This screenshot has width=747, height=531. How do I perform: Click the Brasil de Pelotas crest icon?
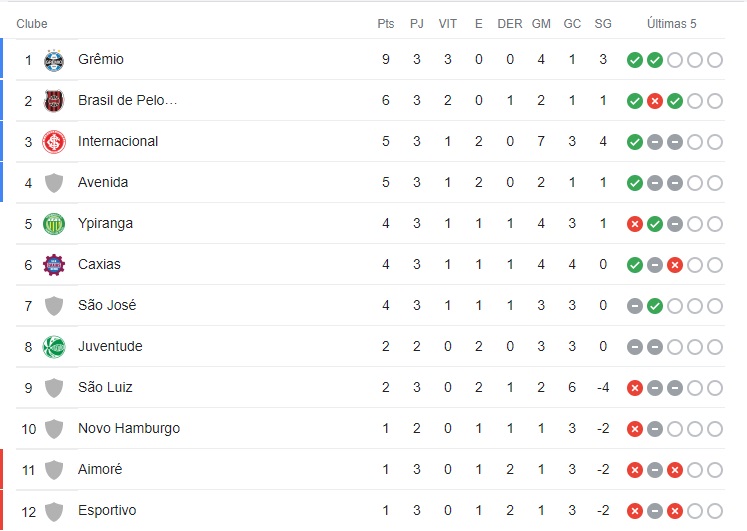[54, 101]
